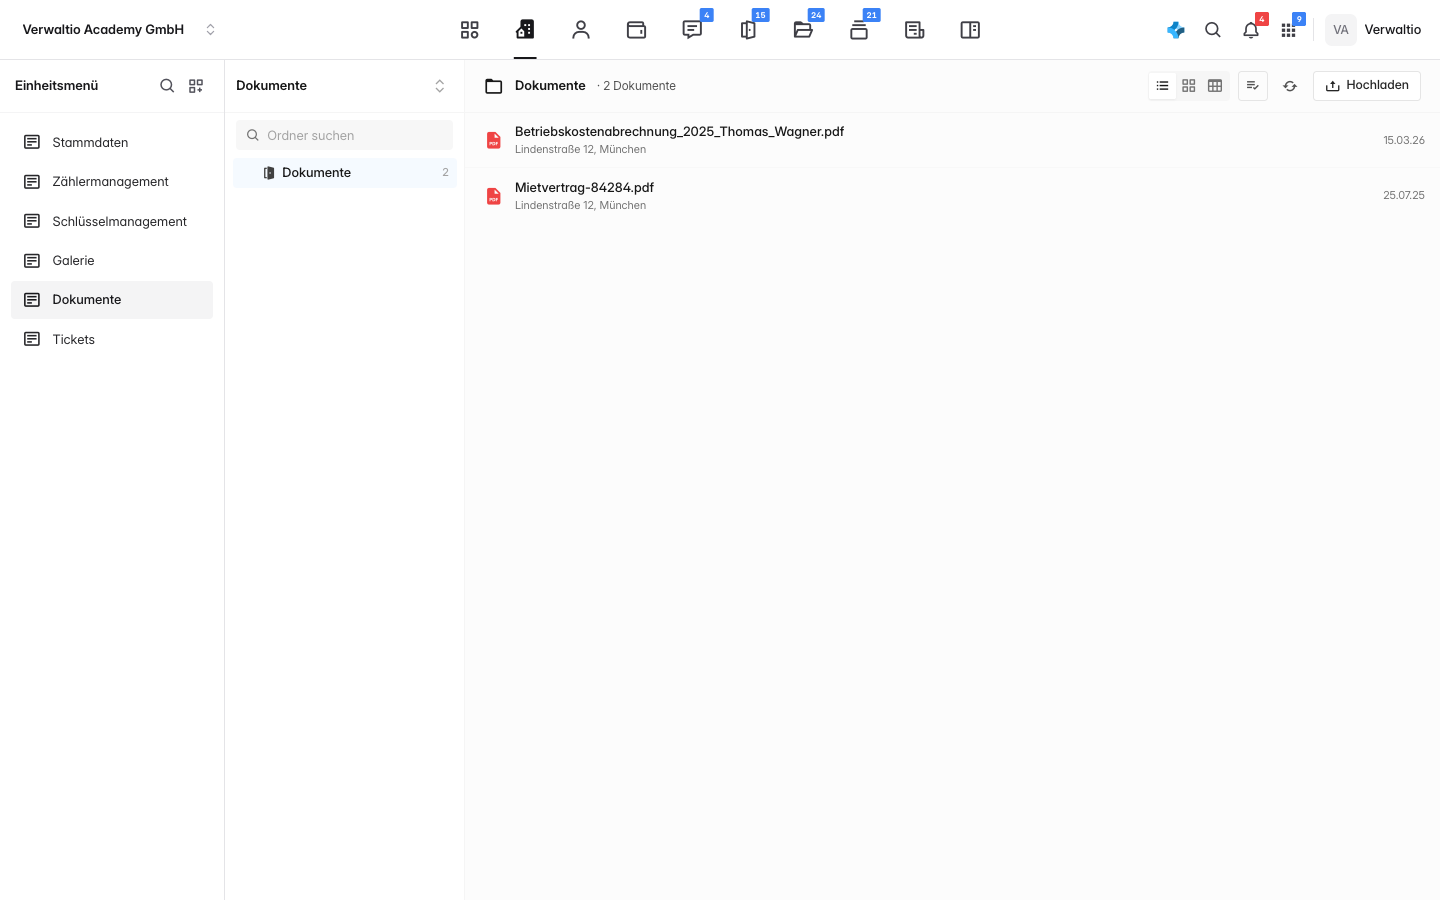The width and height of the screenshot is (1440, 900).
Task: Switch to grid view
Action: coord(1189,86)
